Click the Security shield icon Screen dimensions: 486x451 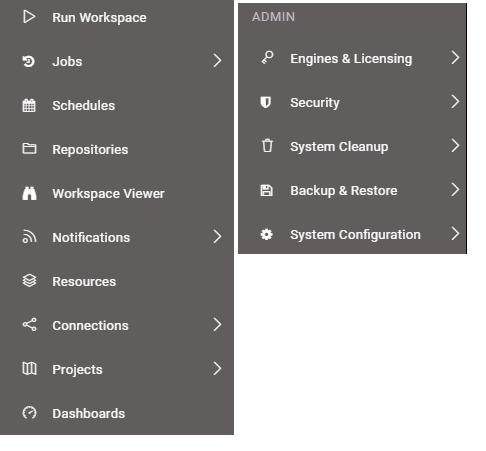266,102
